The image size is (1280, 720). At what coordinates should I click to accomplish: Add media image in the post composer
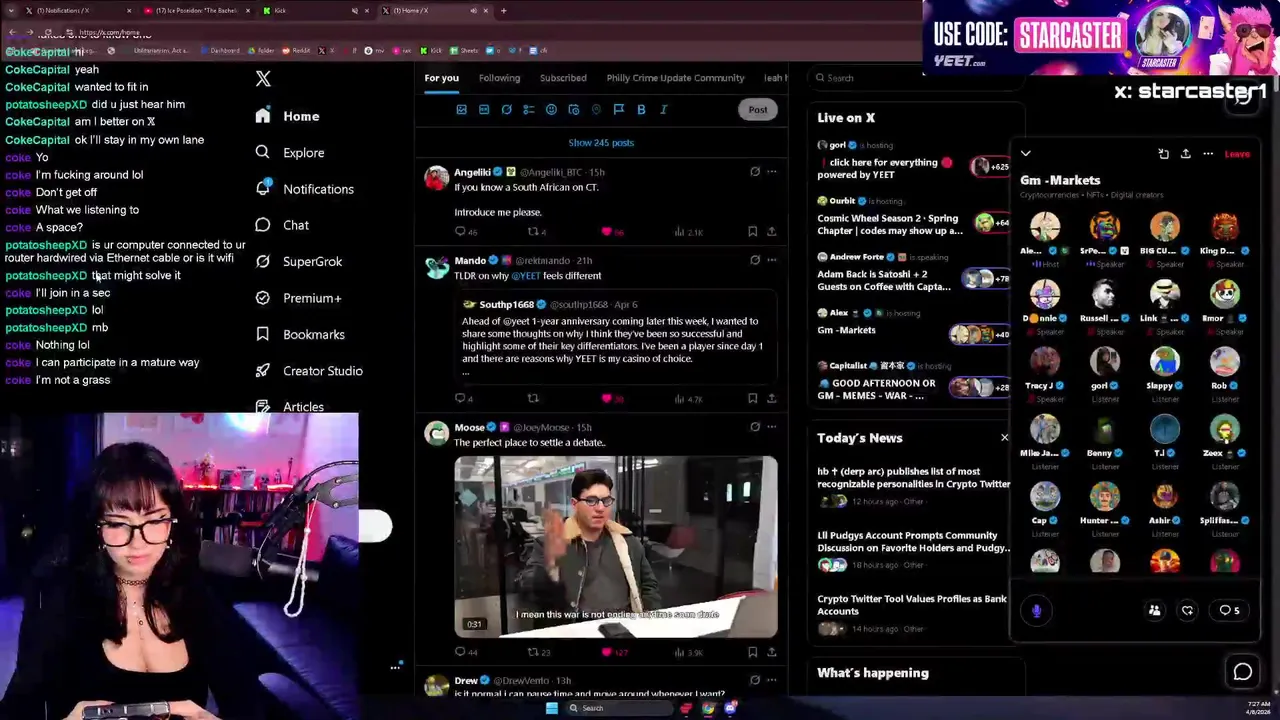461,110
